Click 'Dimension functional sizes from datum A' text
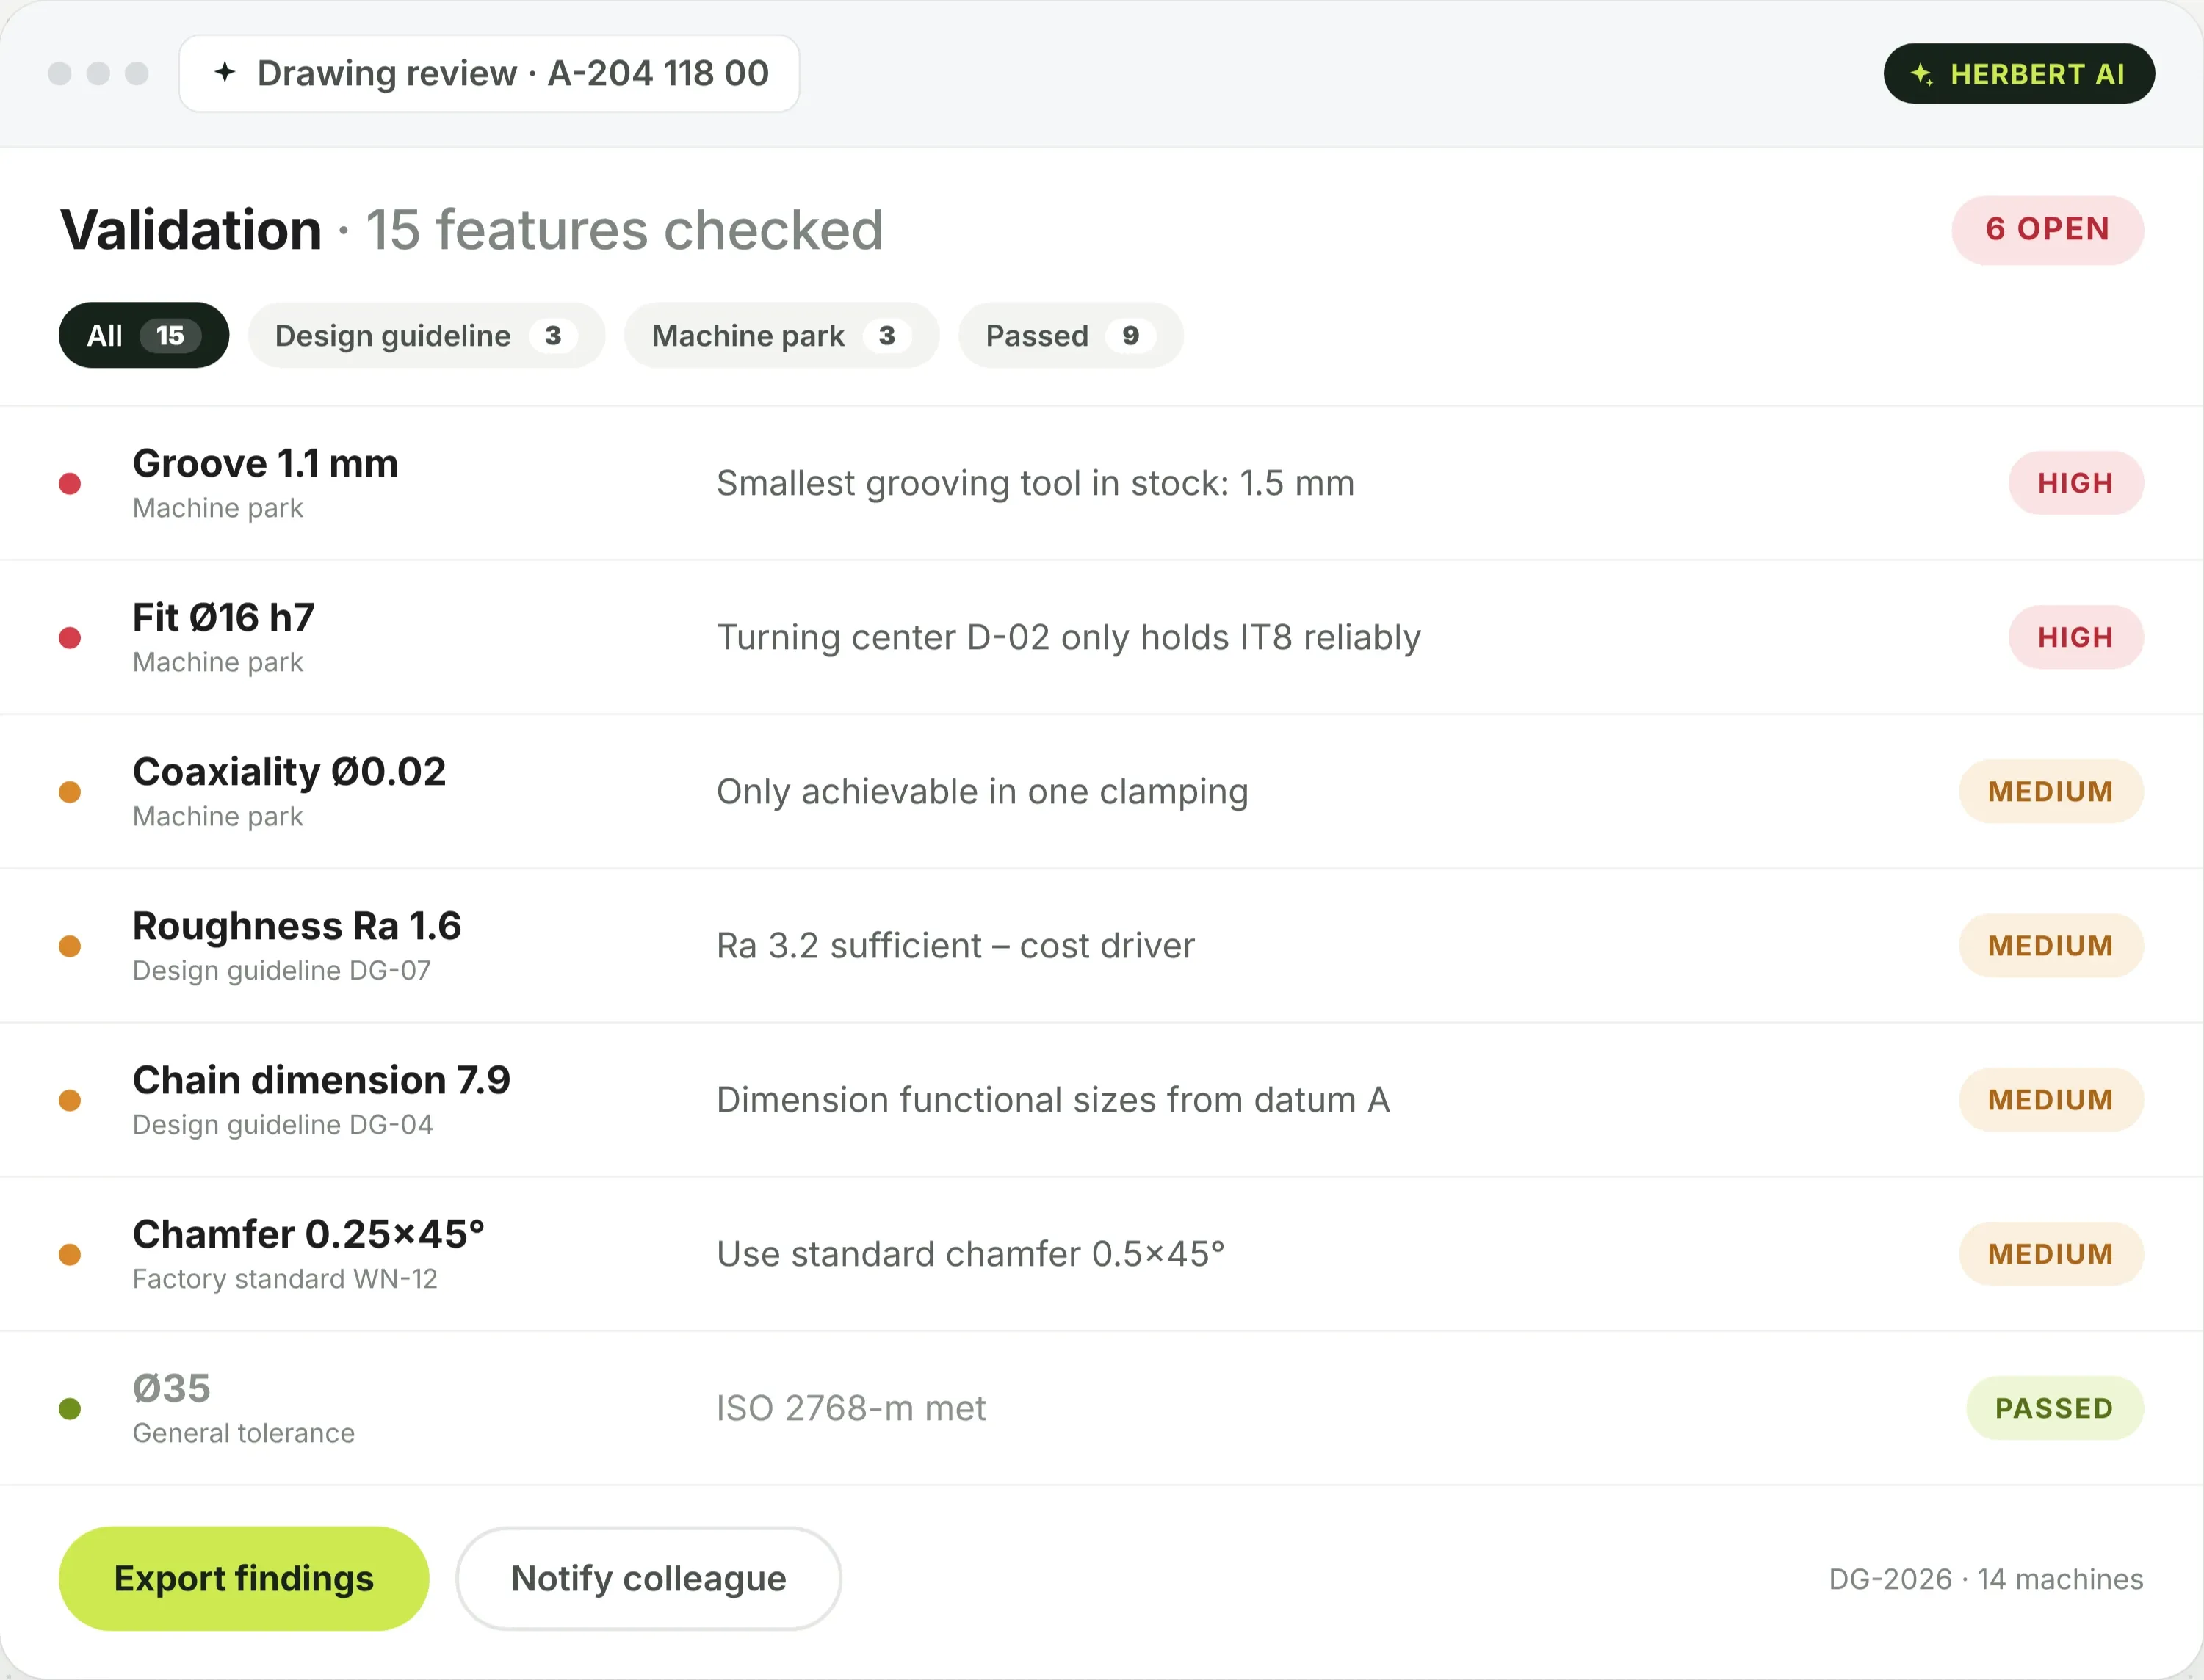 tap(1053, 1099)
